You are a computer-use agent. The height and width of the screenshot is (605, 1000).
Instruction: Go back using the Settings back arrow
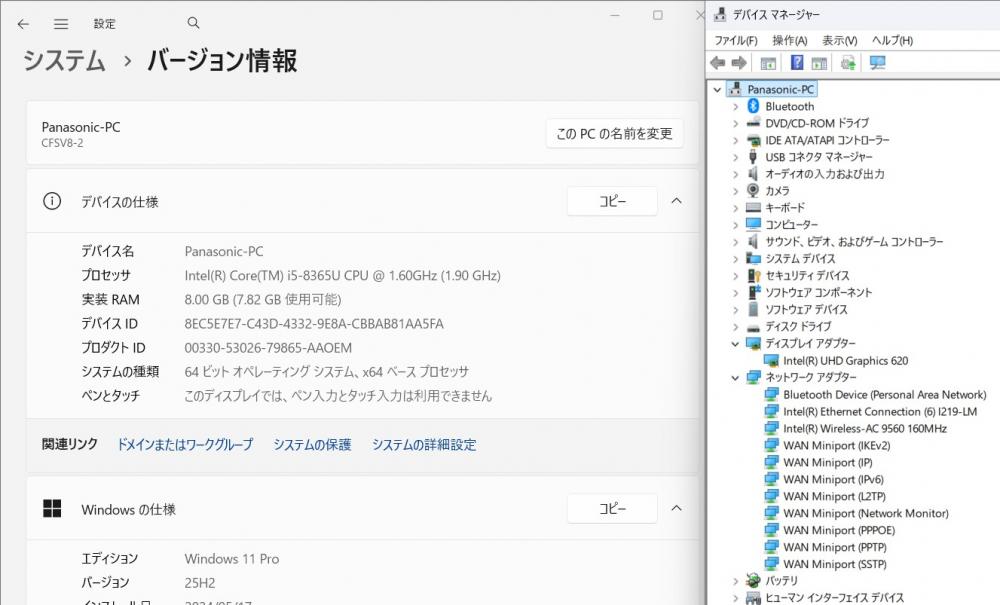(x=24, y=24)
